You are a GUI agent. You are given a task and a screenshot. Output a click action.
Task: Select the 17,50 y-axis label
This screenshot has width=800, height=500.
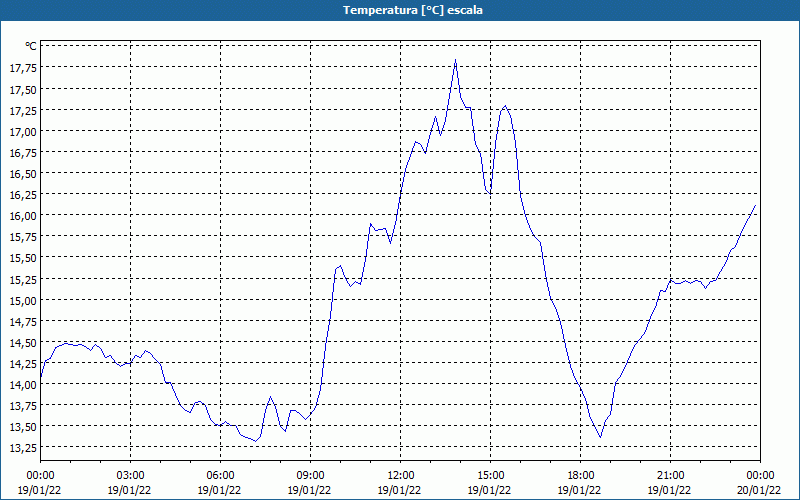23,89
